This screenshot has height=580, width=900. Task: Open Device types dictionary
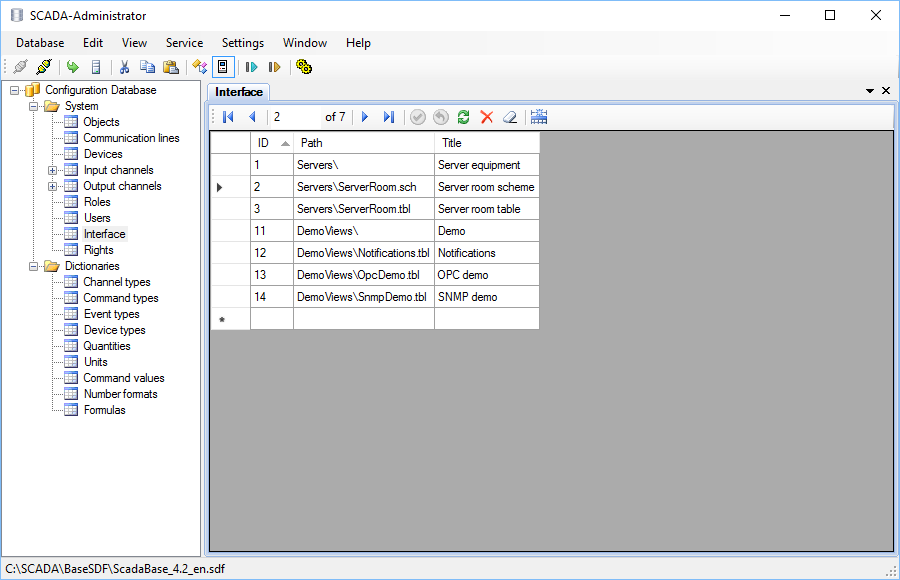click(114, 331)
